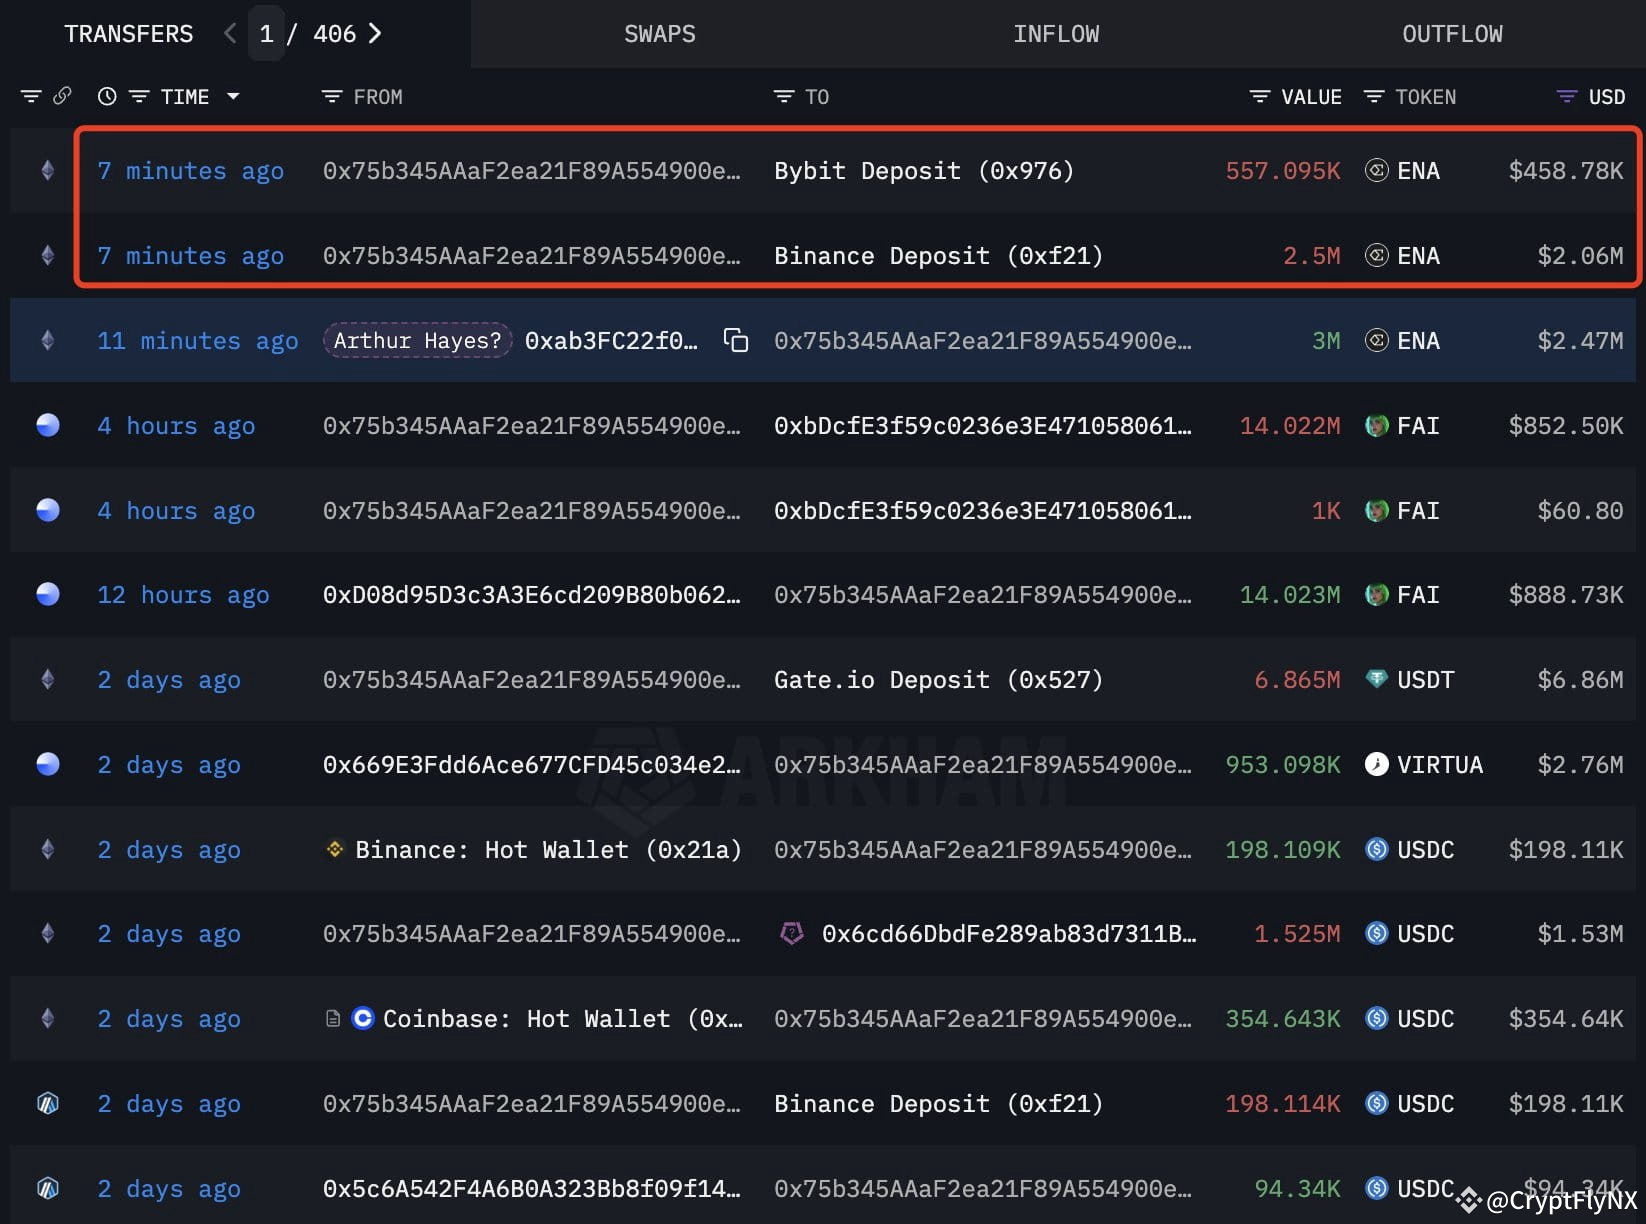Select the $6.86M USD value
Image resolution: width=1646 pixels, height=1224 pixels.
click(1581, 680)
